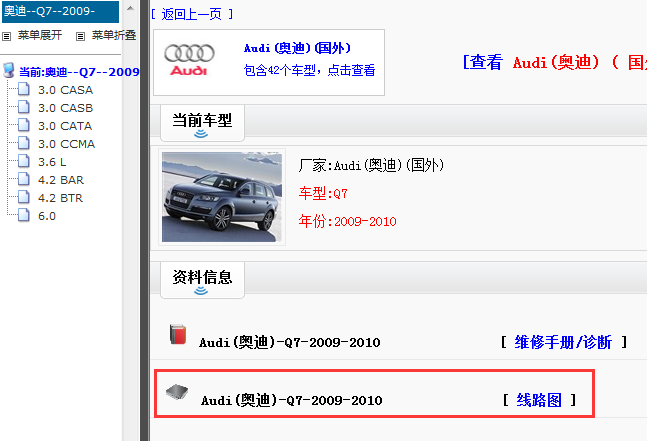Click the 年份:2009-2010 text
The image size is (647, 441).
click(x=347, y=221)
